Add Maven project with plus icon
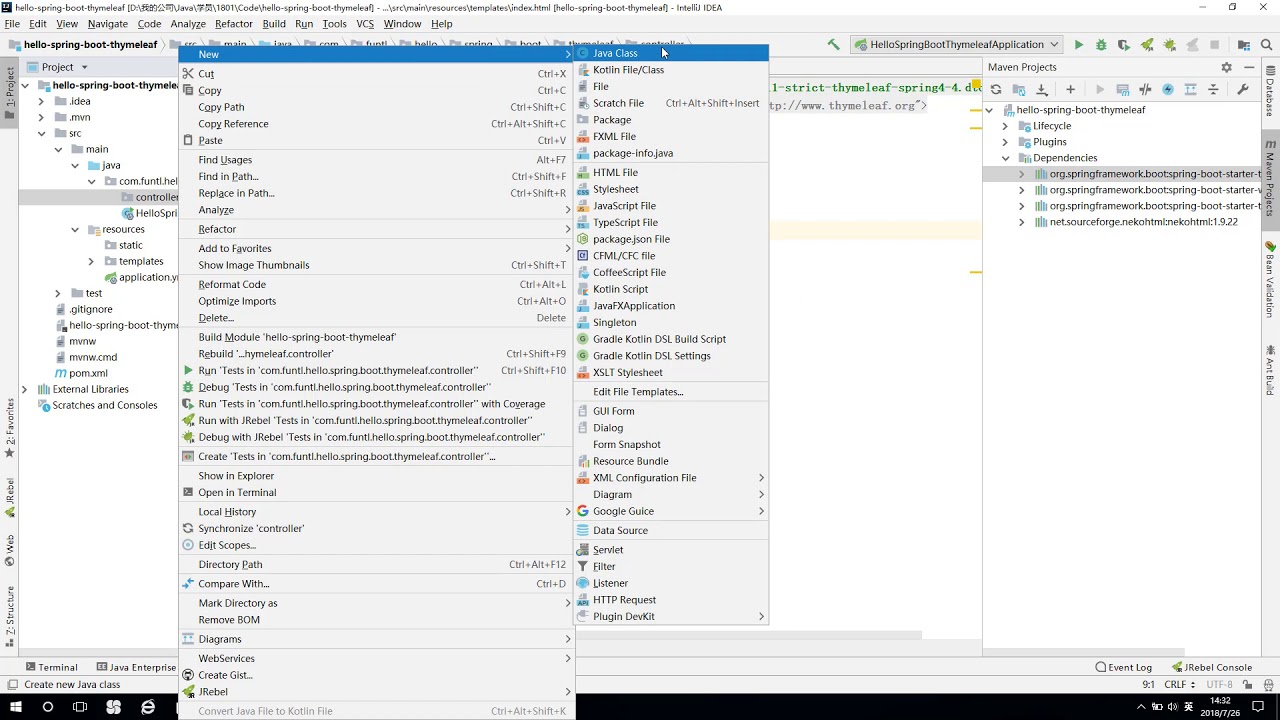This screenshot has height=720, width=1280. point(1070,89)
